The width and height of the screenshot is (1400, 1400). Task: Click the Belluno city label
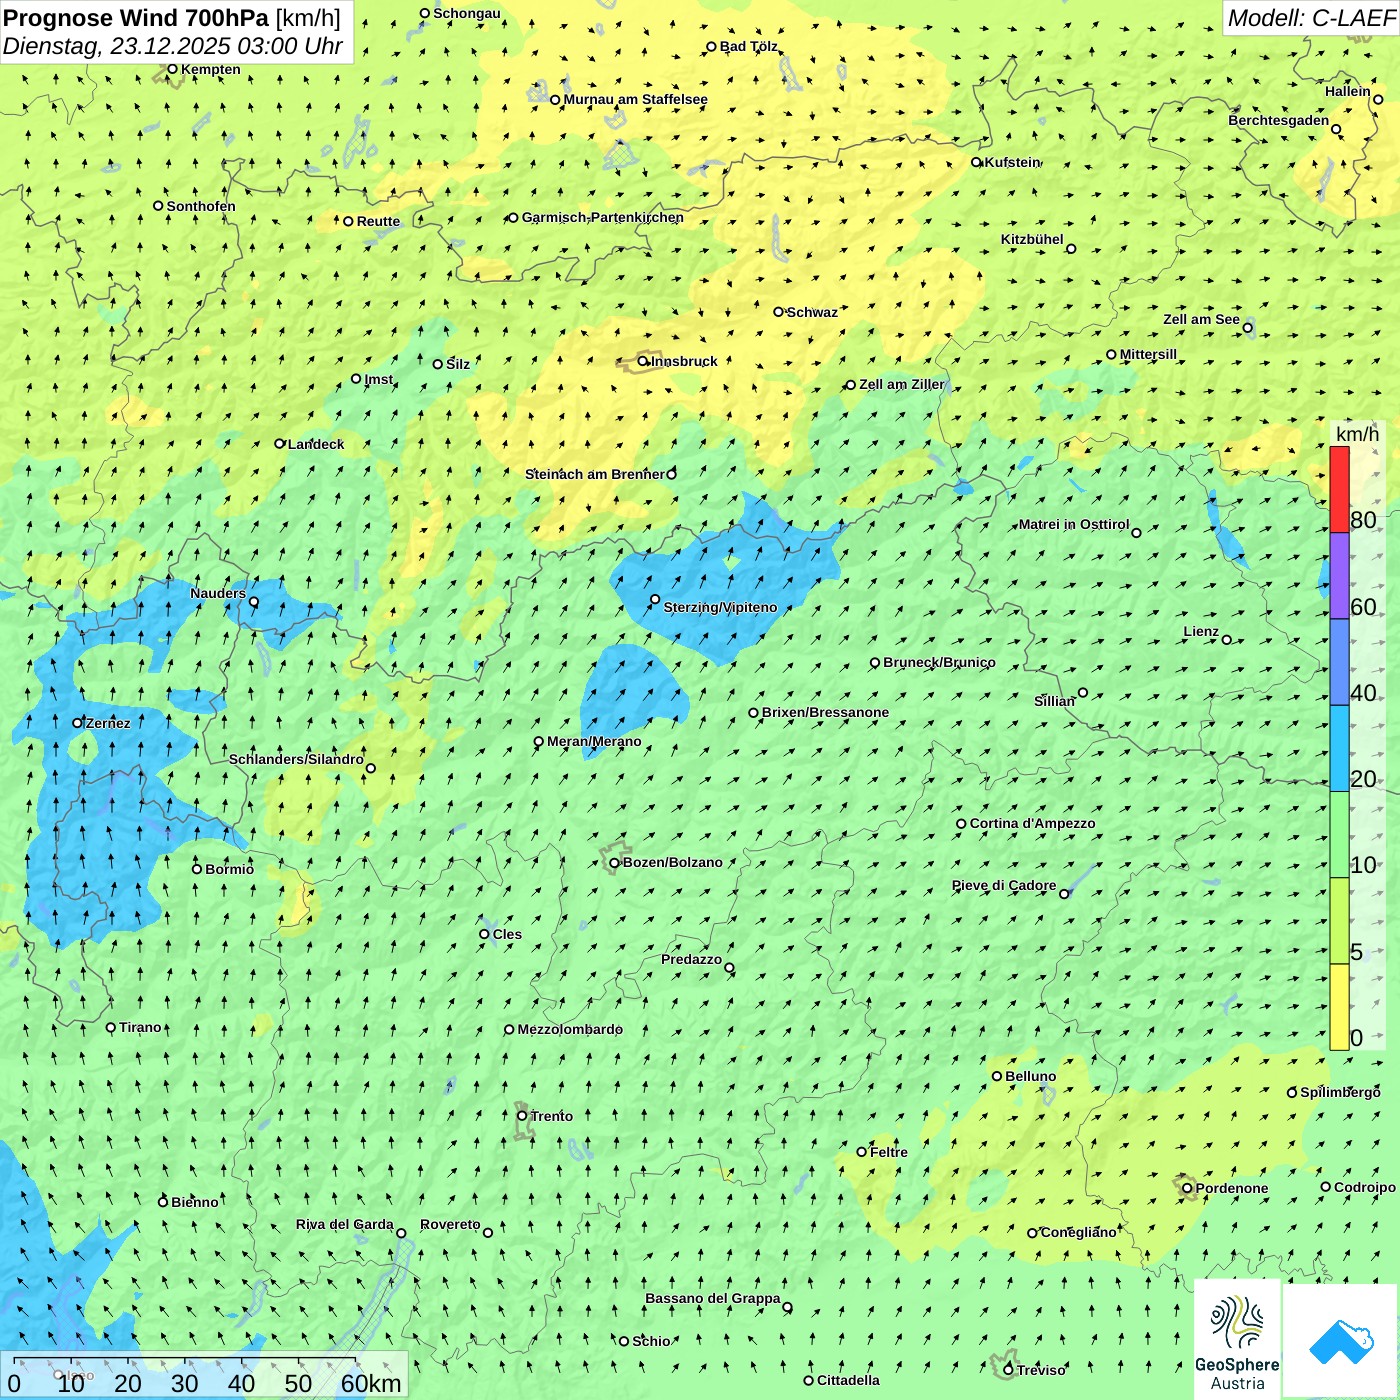pyautogui.click(x=1030, y=1076)
